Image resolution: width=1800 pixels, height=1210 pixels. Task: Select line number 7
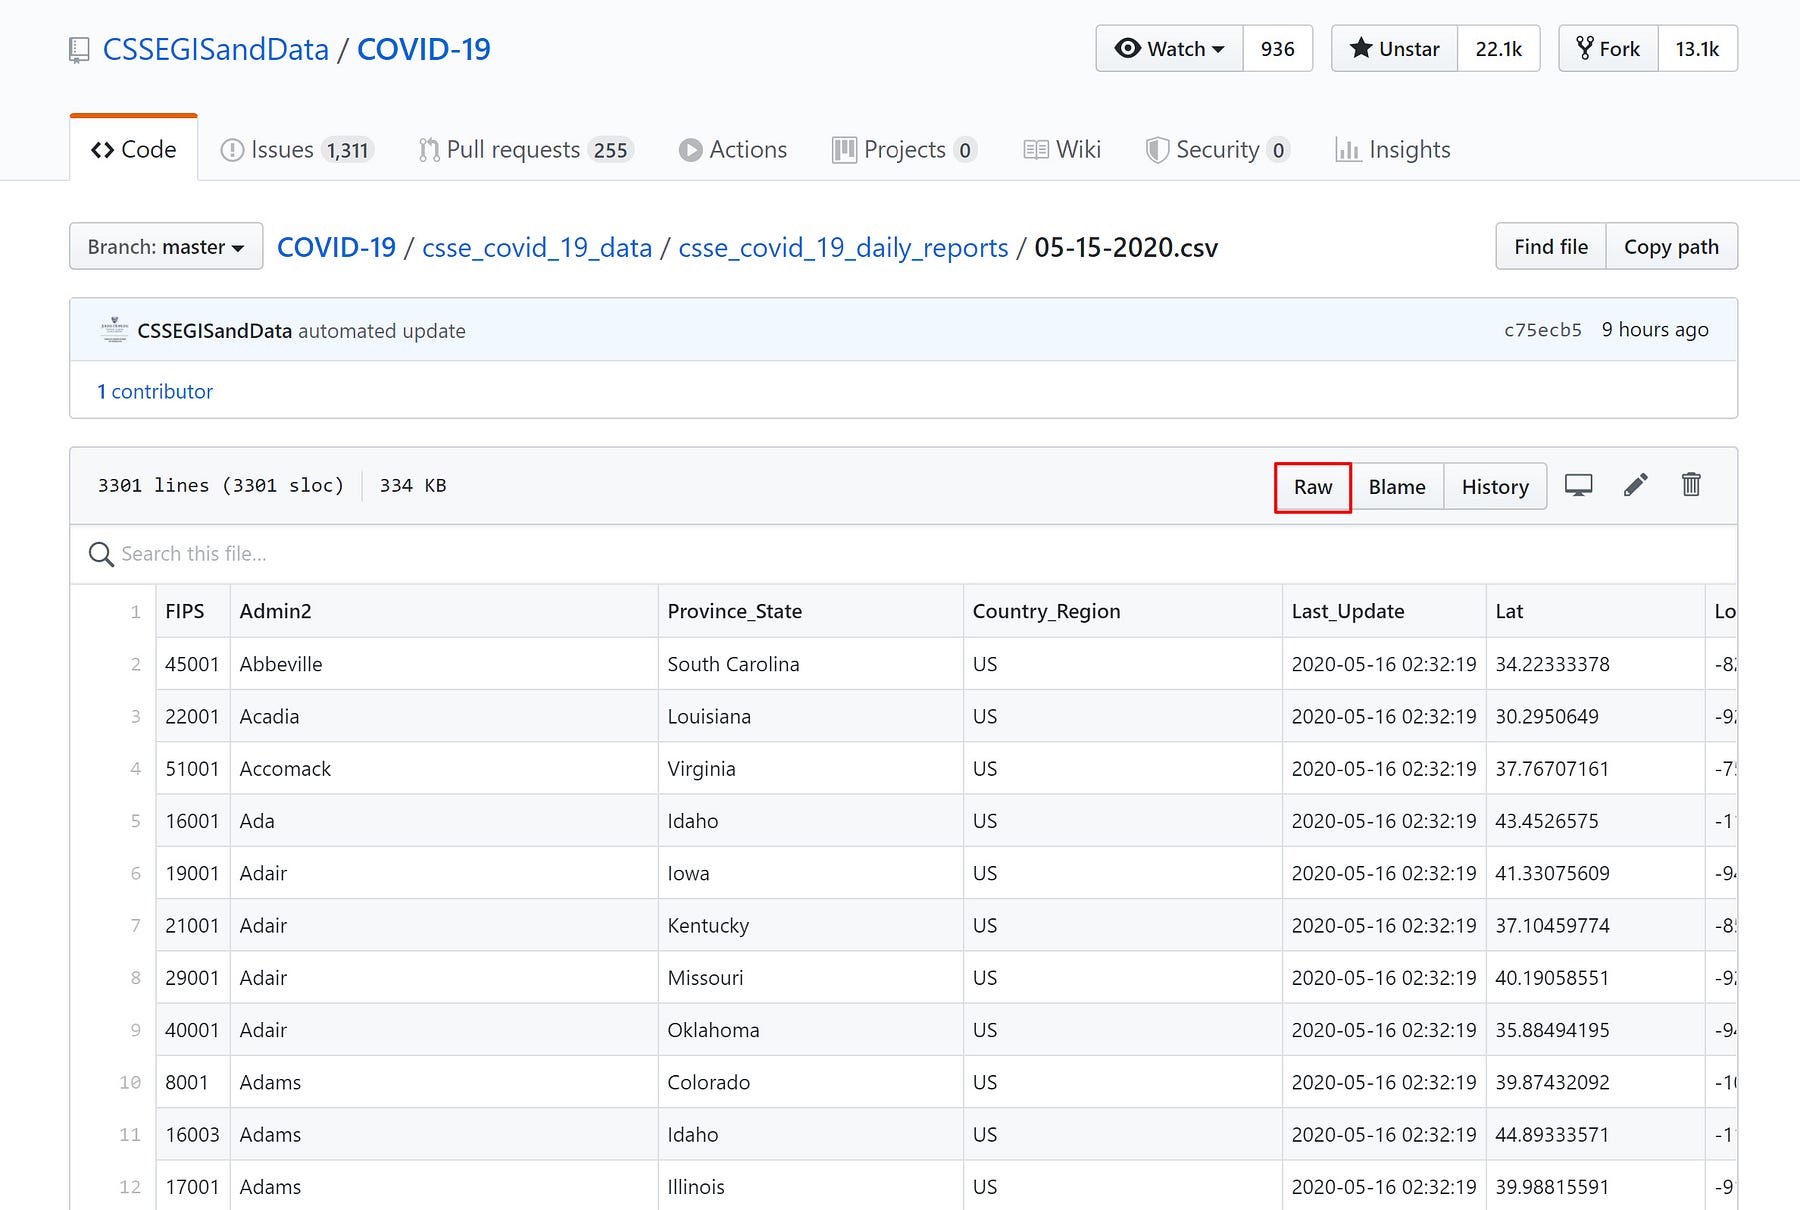135,925
